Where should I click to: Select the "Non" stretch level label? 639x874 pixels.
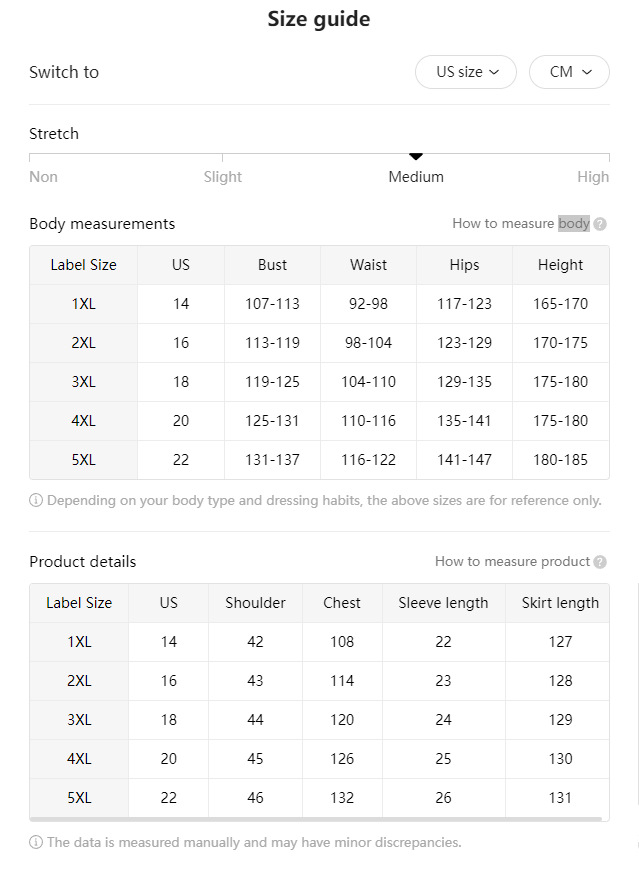pyautogui.click(x=44, y=177)
